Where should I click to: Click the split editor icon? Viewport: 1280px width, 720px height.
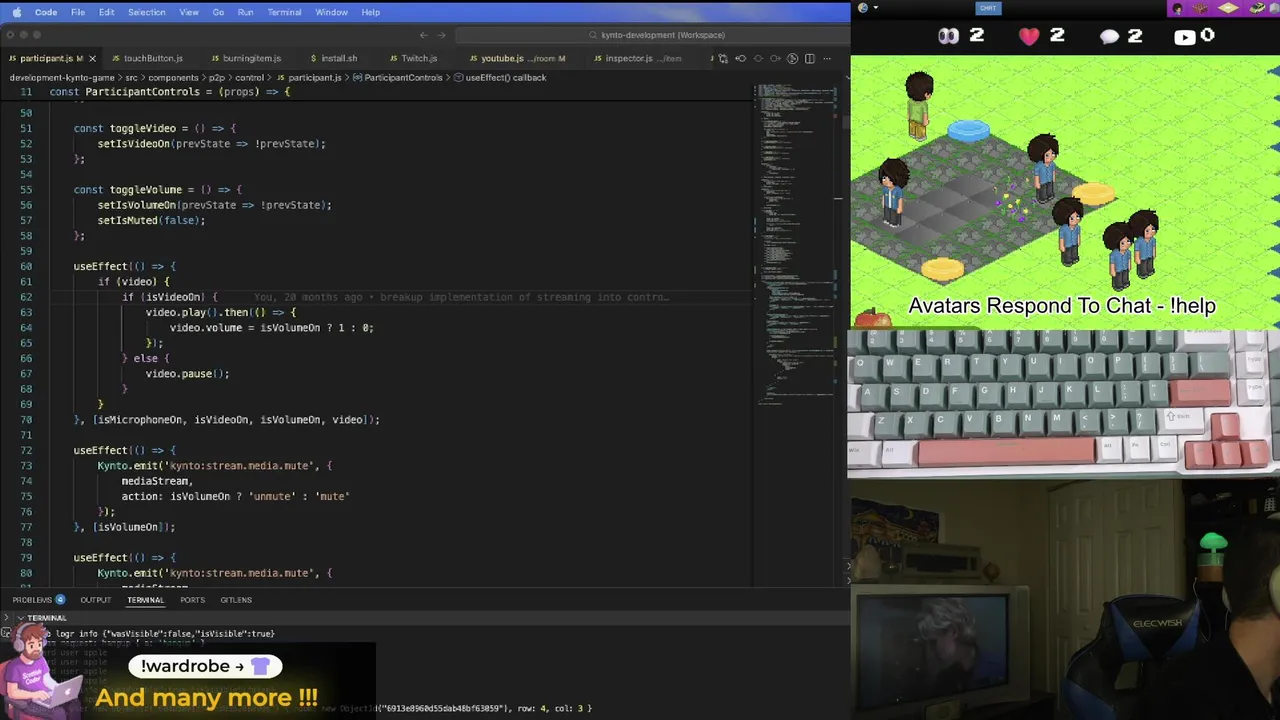click(x=810, y=58)
